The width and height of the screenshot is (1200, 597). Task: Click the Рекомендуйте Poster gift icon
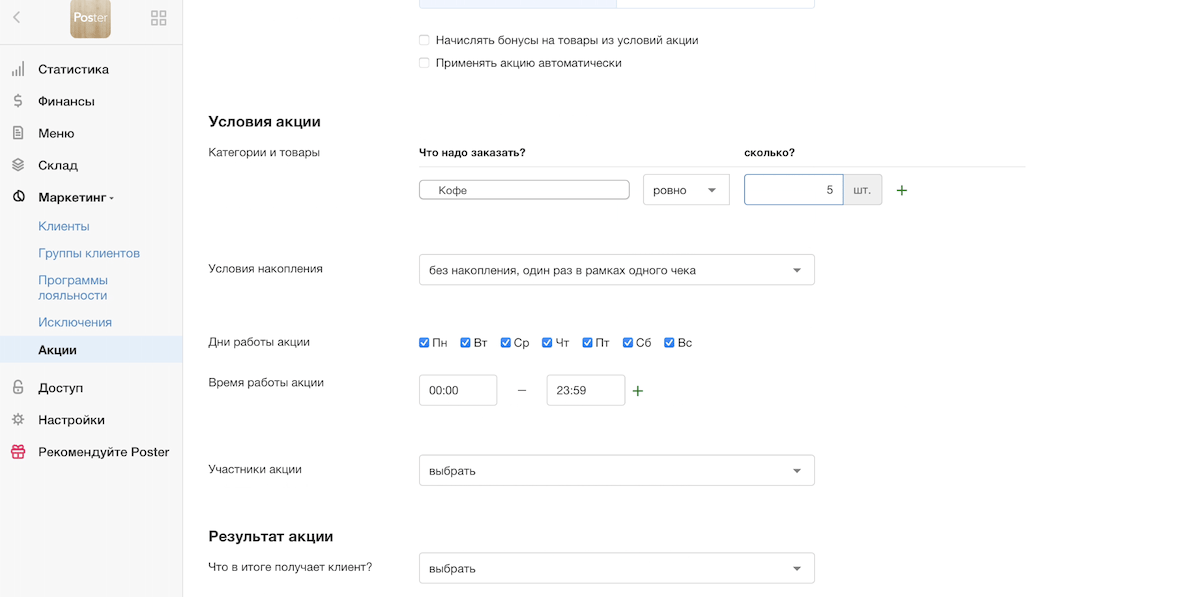(18, 452)
